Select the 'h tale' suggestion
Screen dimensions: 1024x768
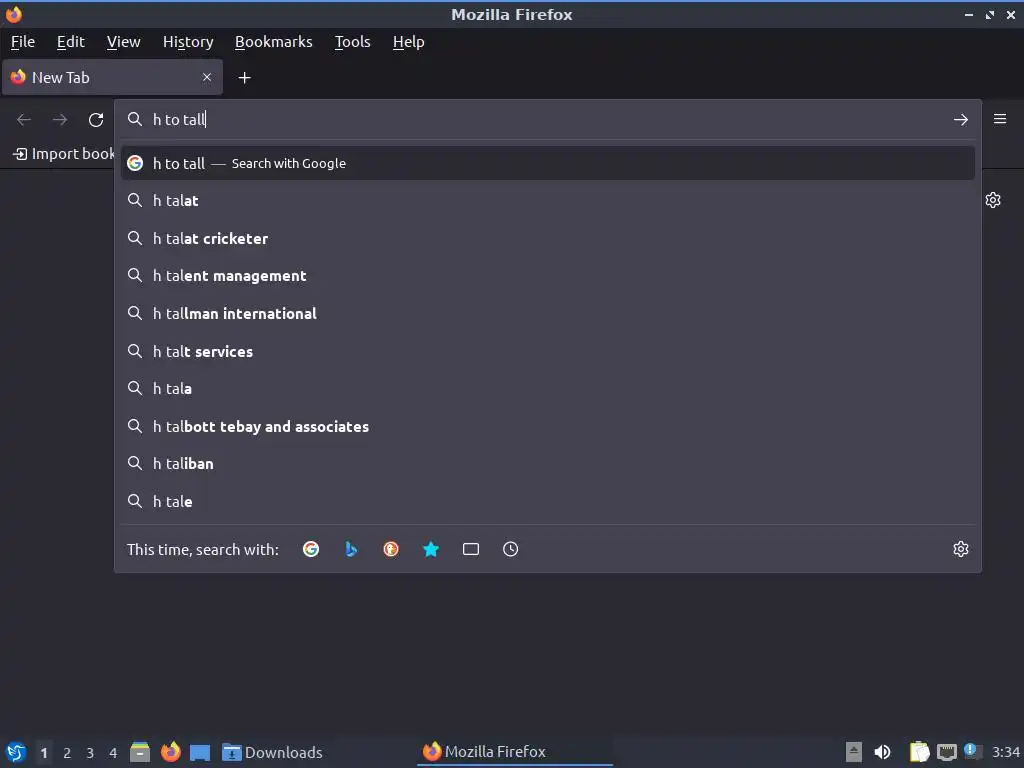coord(548,502)
